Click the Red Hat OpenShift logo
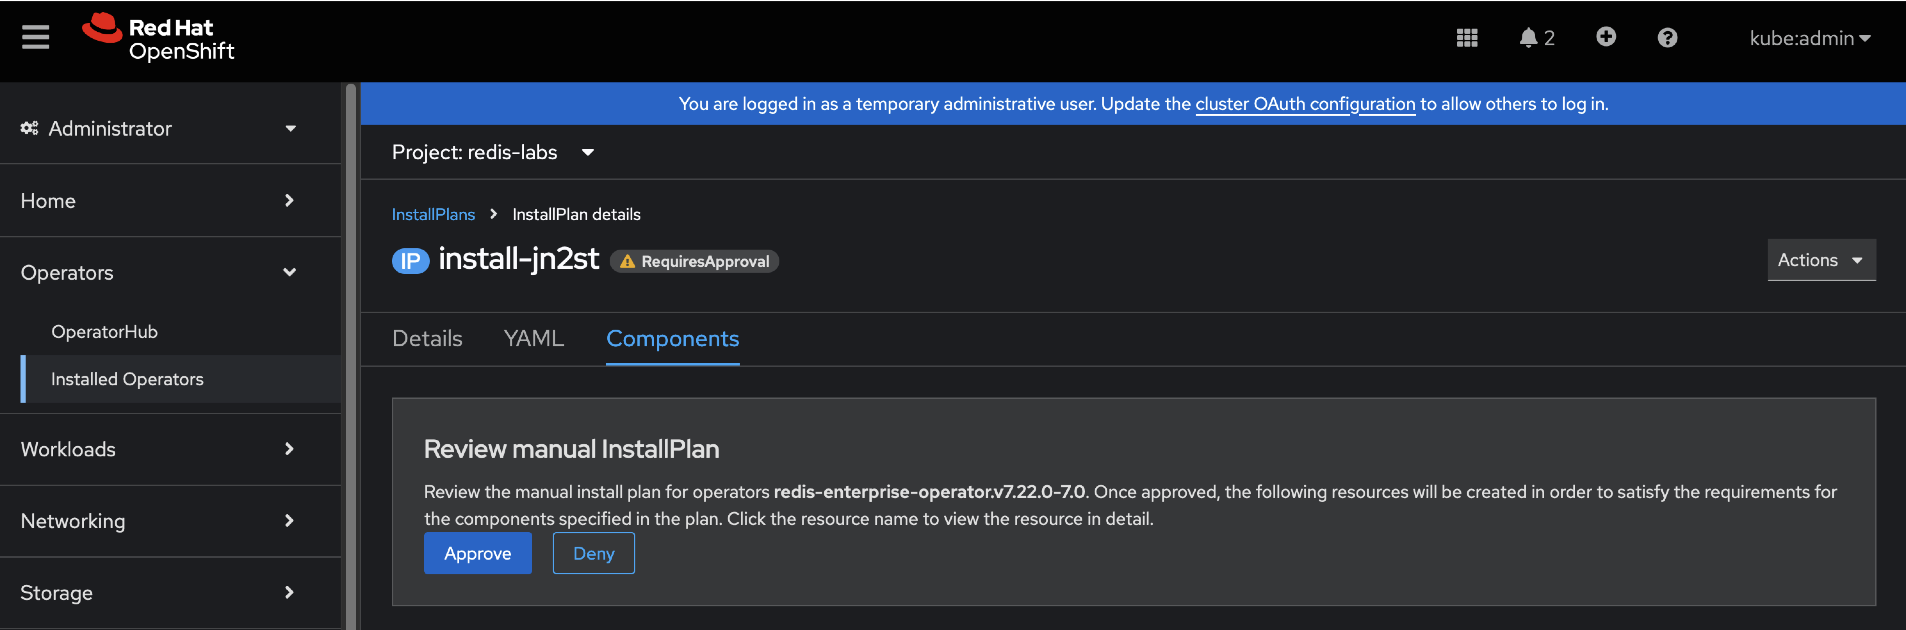1906x630 pixels. (x=158, y=38)
